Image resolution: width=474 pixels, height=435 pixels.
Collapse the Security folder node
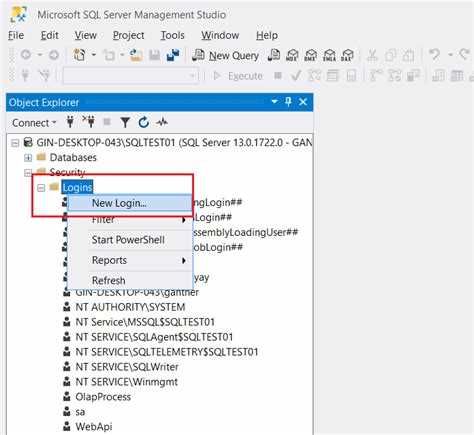(x=28, y=173)
